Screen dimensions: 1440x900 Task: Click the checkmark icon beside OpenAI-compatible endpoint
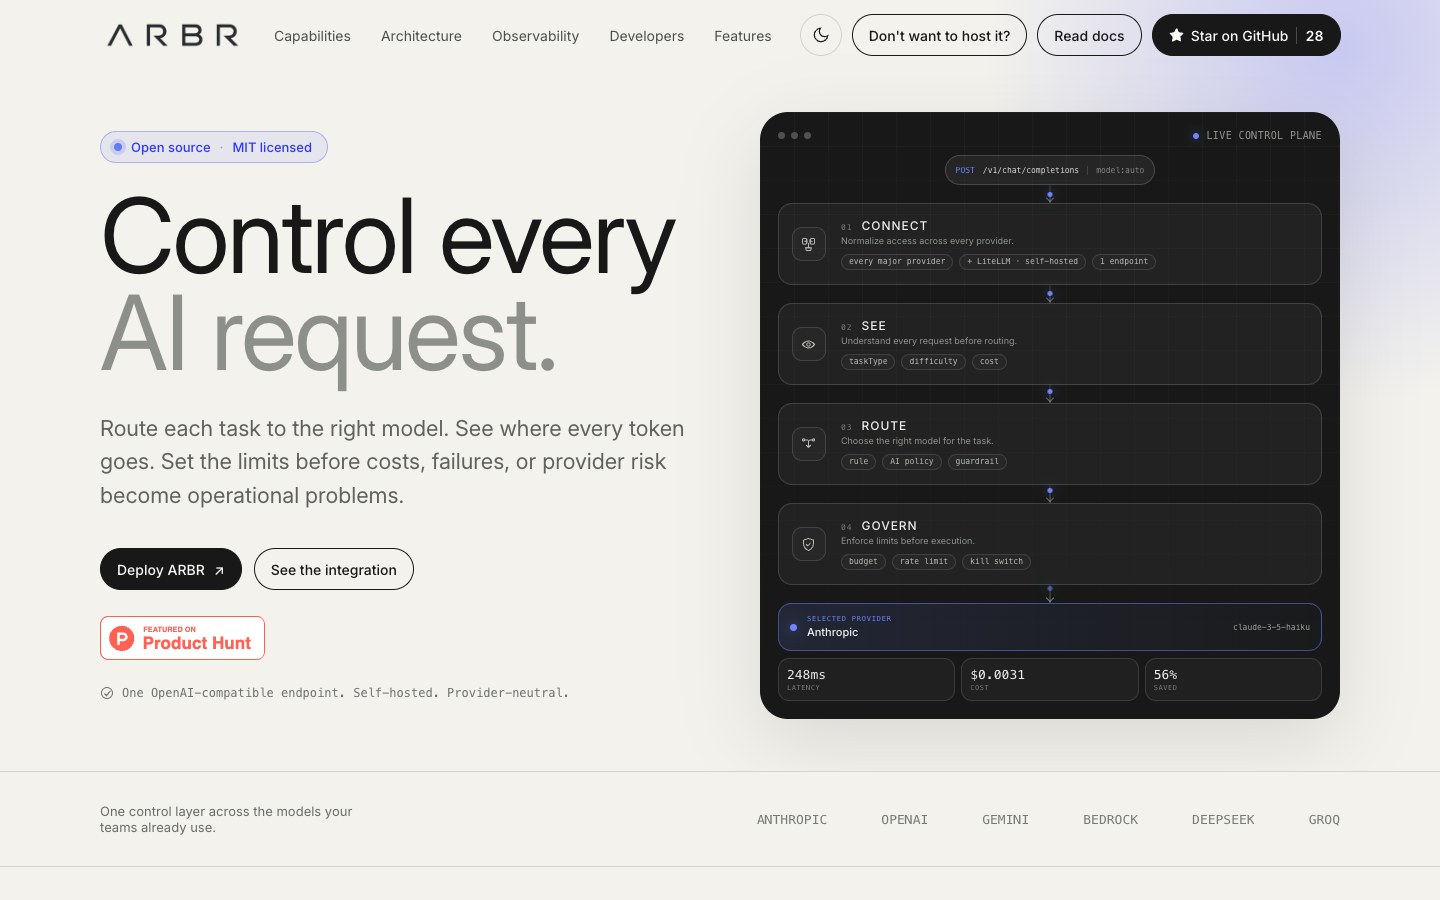click(107, 693)
